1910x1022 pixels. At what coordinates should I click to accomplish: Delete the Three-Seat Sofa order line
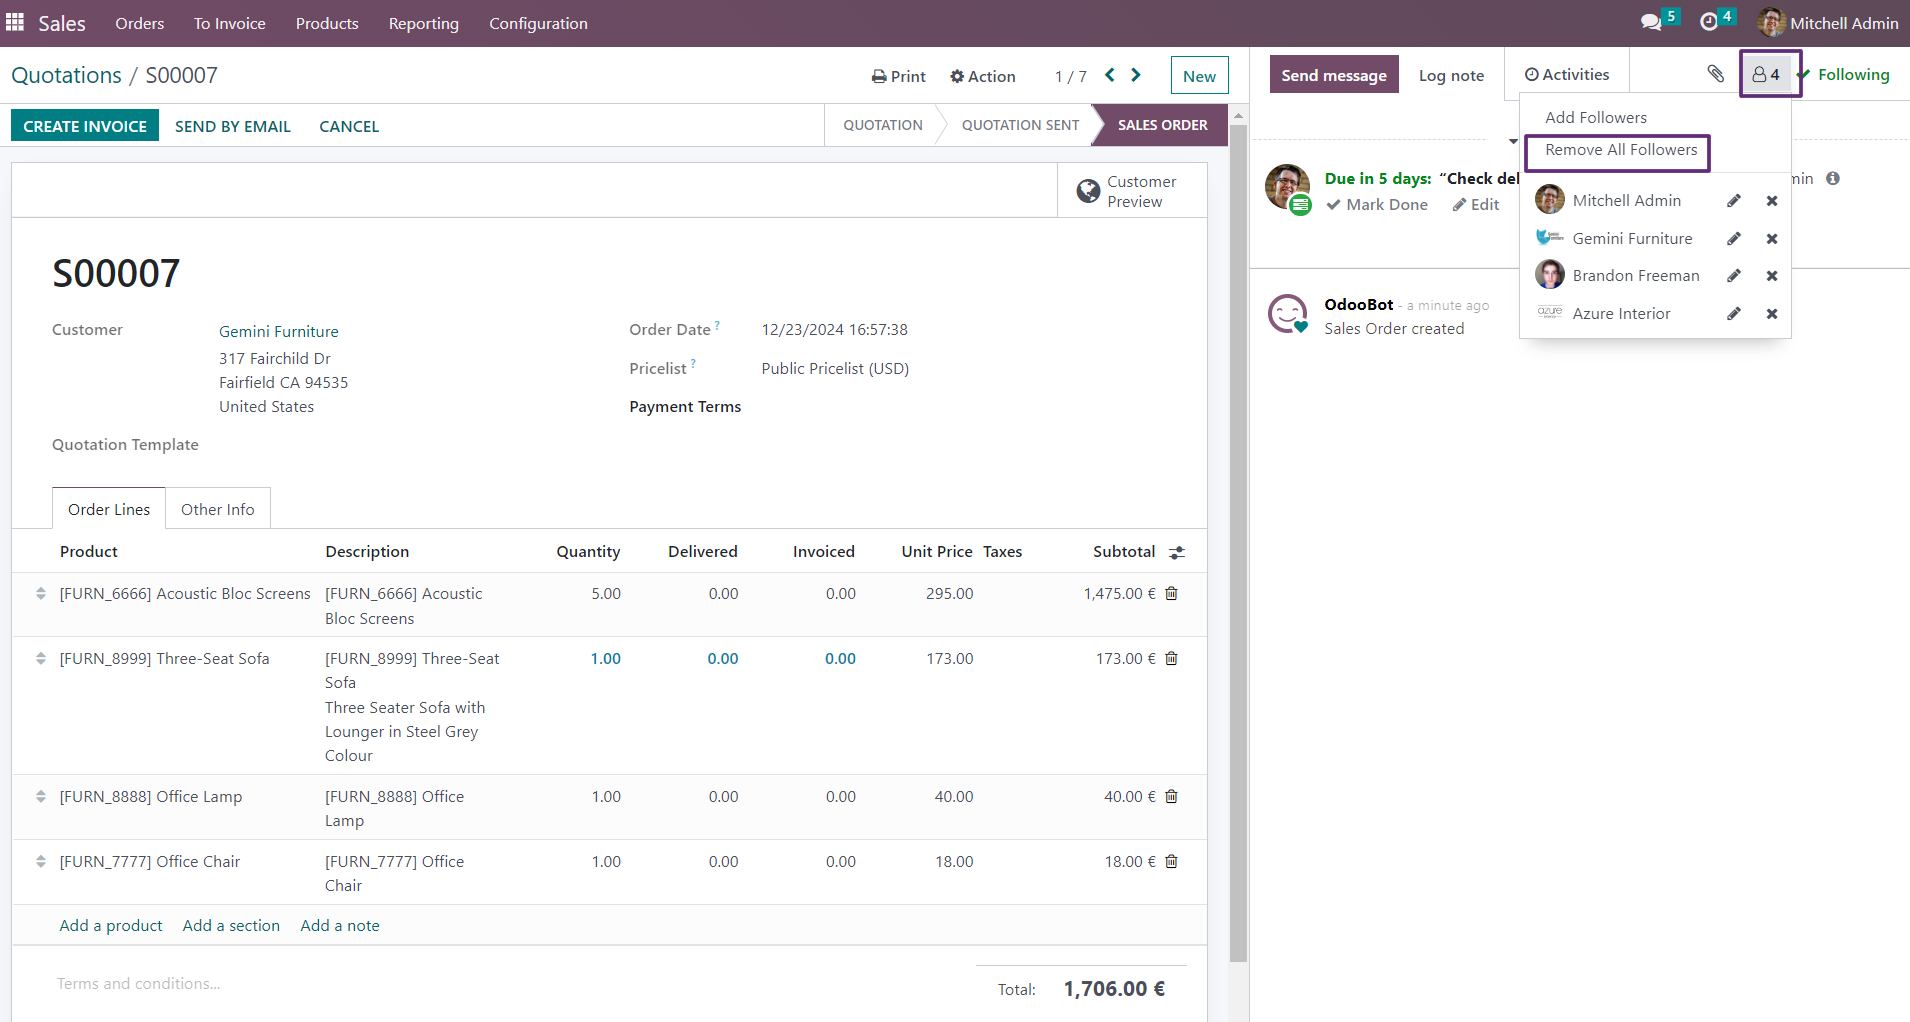(x=1172, y=658)
